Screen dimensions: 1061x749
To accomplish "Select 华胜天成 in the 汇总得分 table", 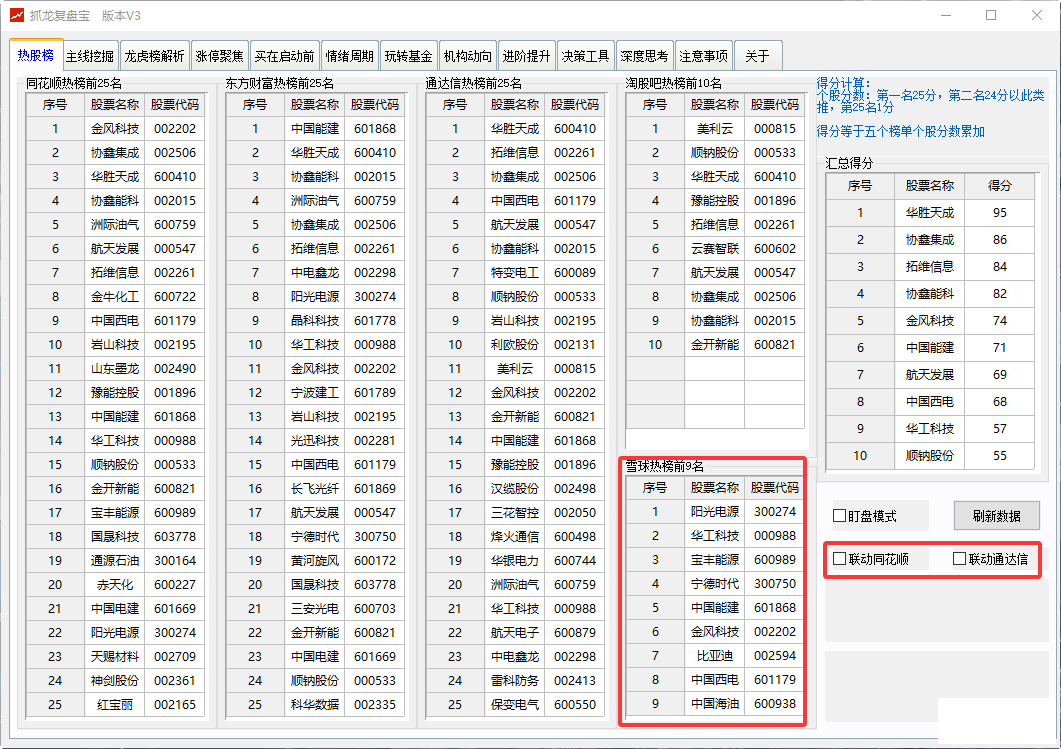I will pos(930,213).
